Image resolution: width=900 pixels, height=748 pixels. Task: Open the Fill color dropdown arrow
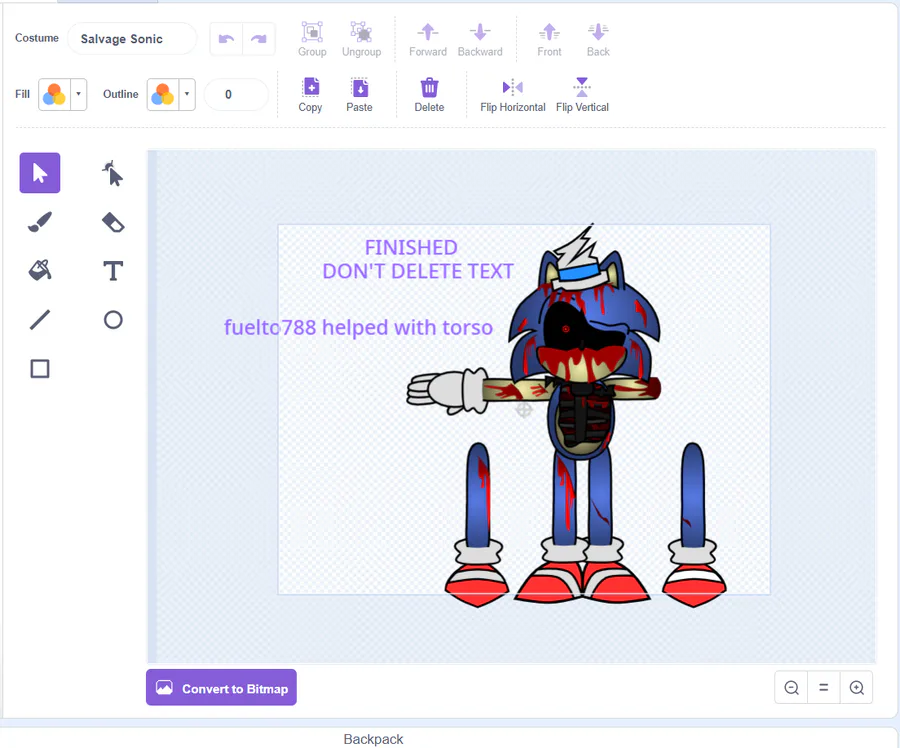point(79,94)
